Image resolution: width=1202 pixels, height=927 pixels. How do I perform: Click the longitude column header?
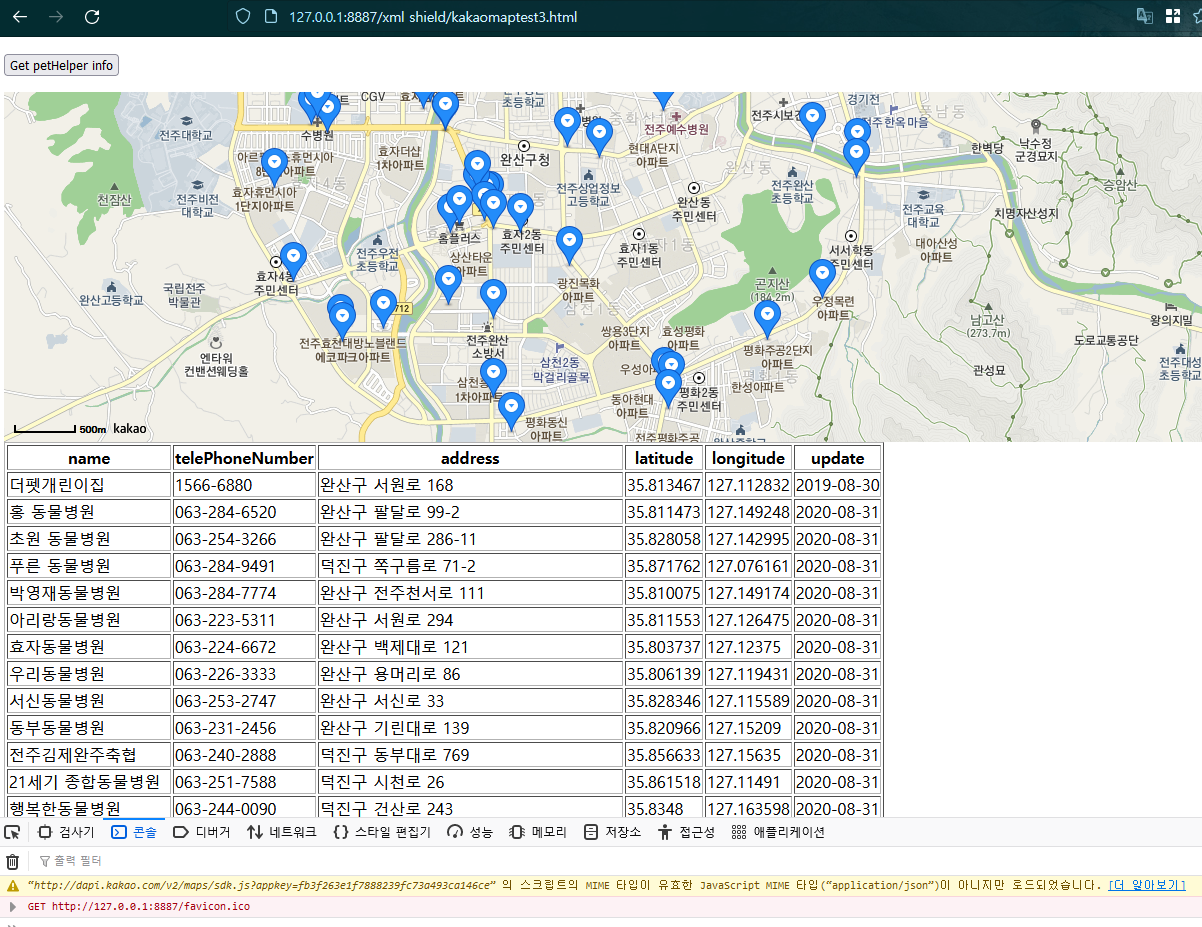pyautogui.click(x=748, y=458)
